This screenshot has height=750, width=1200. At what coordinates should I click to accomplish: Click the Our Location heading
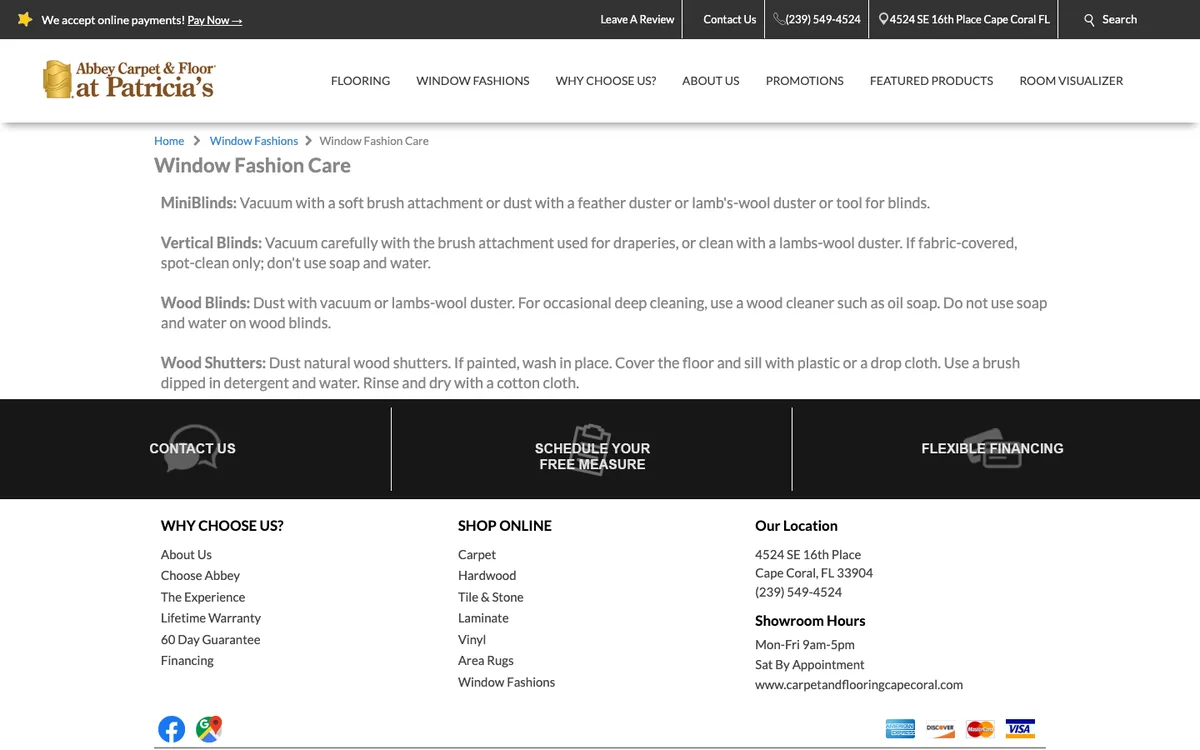(x=796, y=526)
